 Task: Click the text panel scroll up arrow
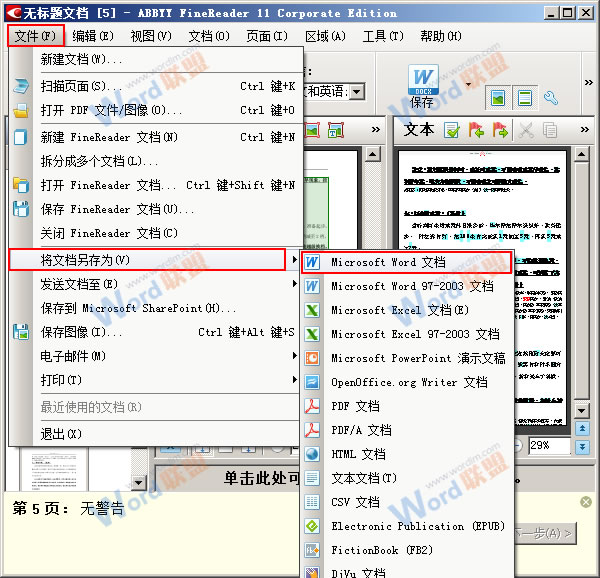(x=582, y=155)
